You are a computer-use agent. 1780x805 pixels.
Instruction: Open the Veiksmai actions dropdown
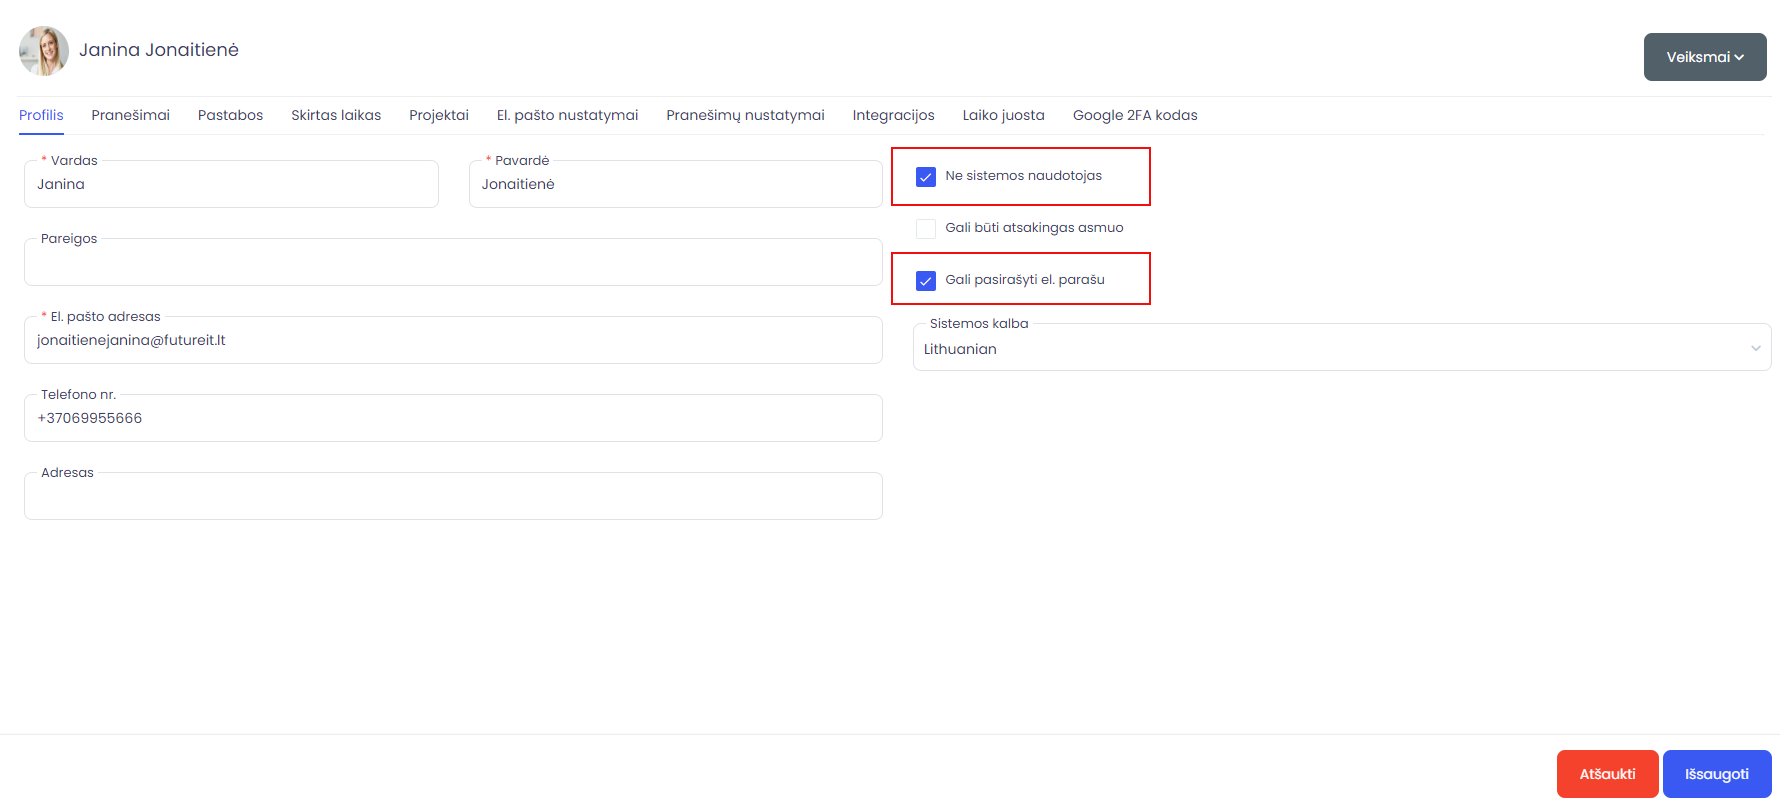pos(1705,57)
